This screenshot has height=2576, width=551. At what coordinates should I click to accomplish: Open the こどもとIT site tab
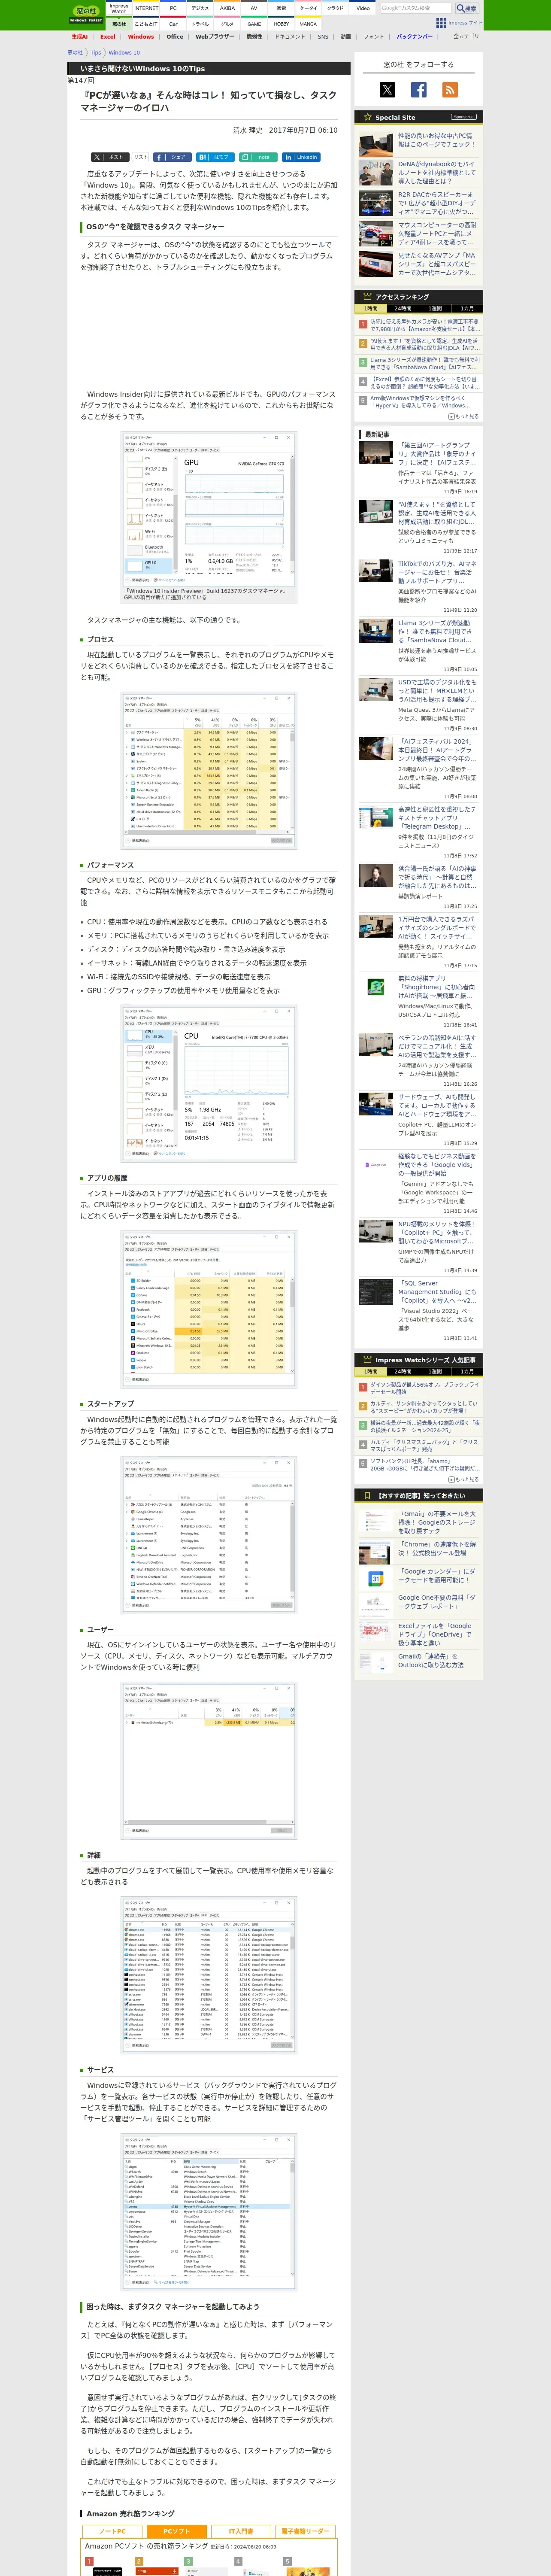146,24
